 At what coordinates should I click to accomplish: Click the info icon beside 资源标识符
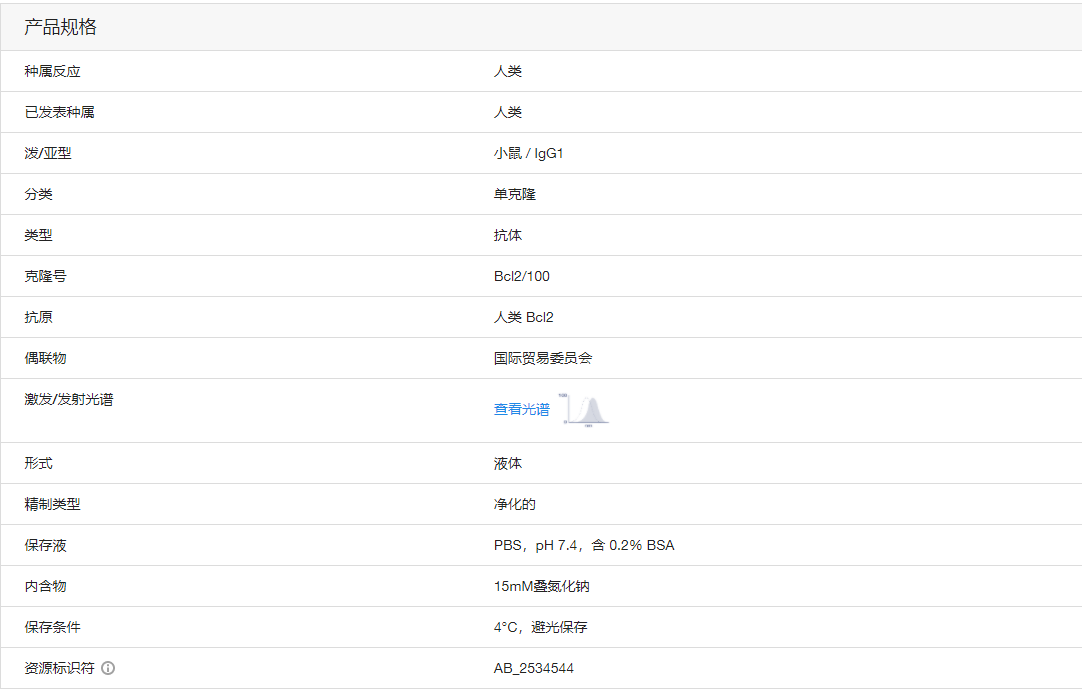tap(110, 668)
